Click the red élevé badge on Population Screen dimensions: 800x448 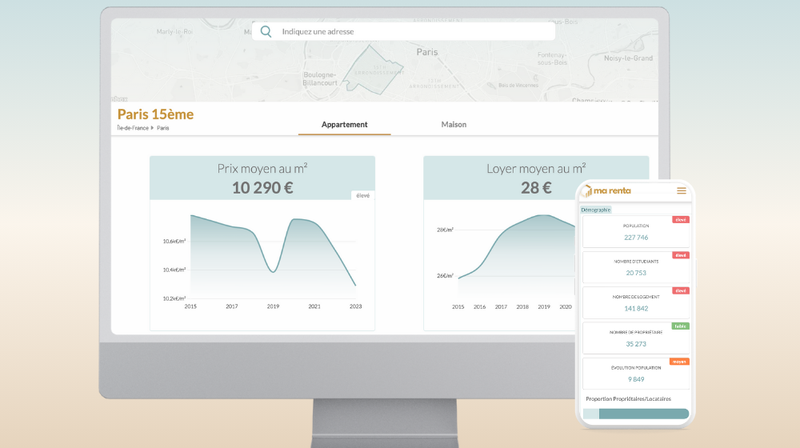(680, 220)
